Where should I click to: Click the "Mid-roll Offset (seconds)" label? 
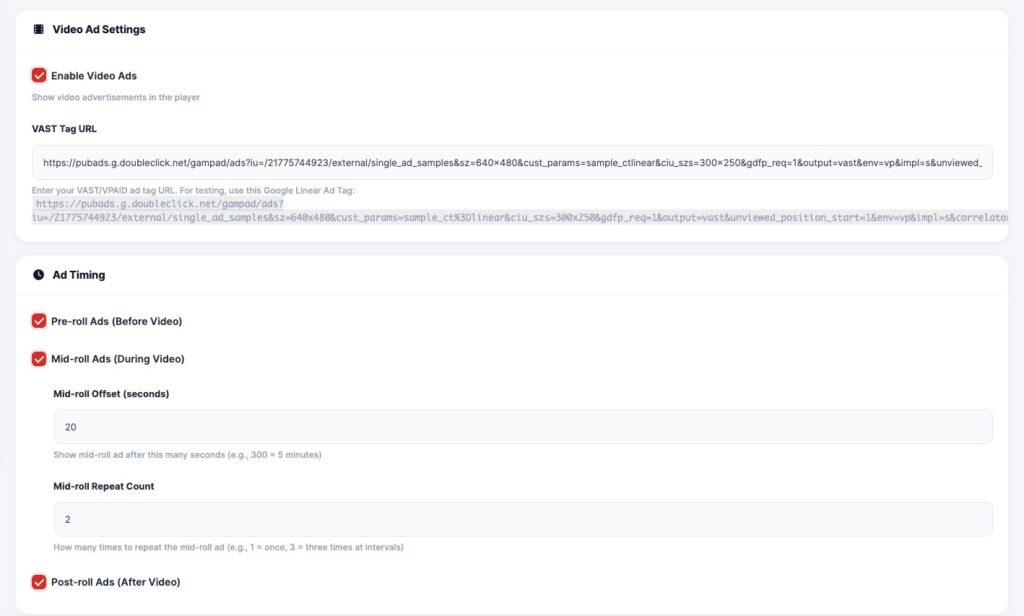[111, 394]
